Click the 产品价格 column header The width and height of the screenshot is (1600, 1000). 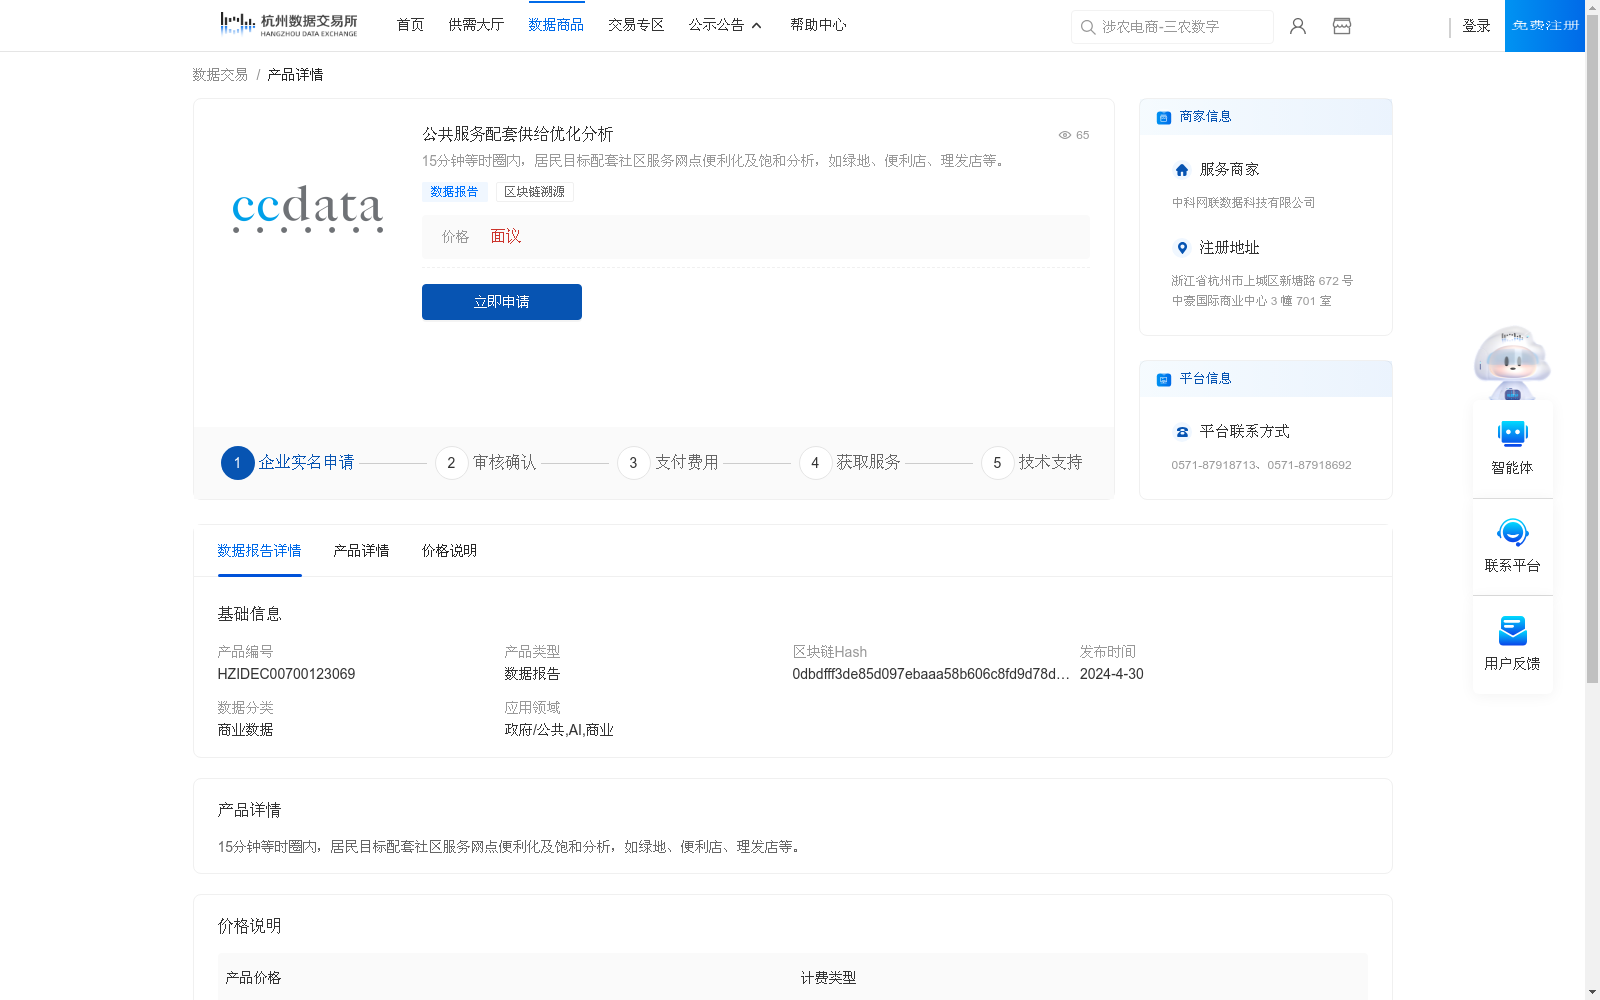pos(253,978)
